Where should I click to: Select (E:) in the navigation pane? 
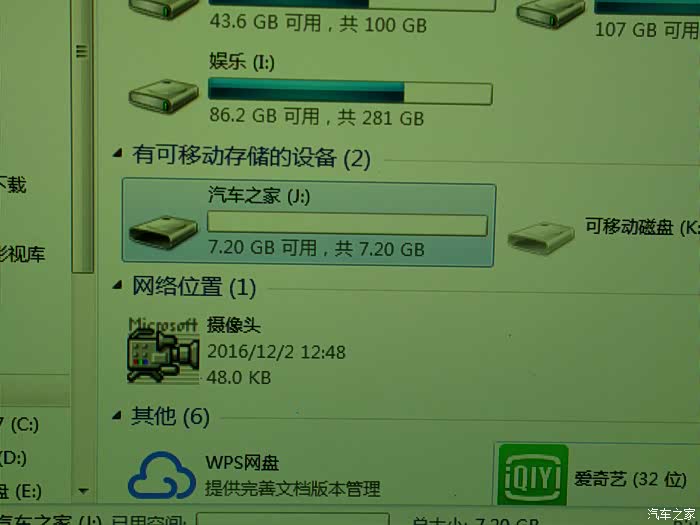[x=21, y=492]
